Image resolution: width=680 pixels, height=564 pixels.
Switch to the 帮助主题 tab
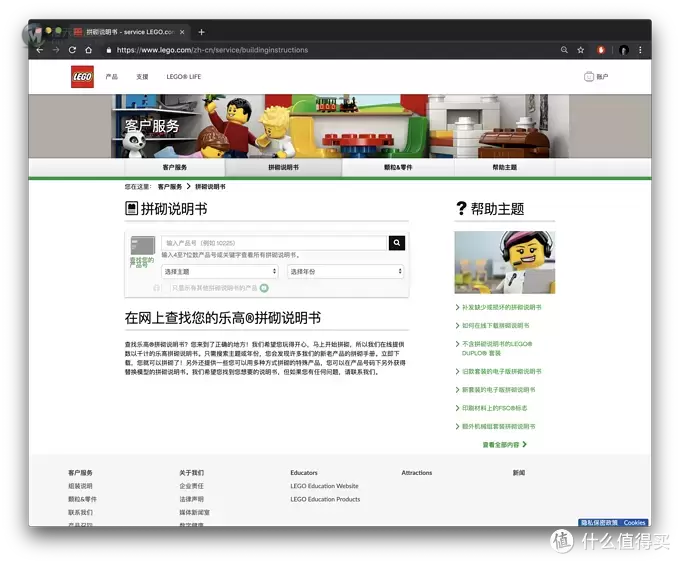[505, 167]
